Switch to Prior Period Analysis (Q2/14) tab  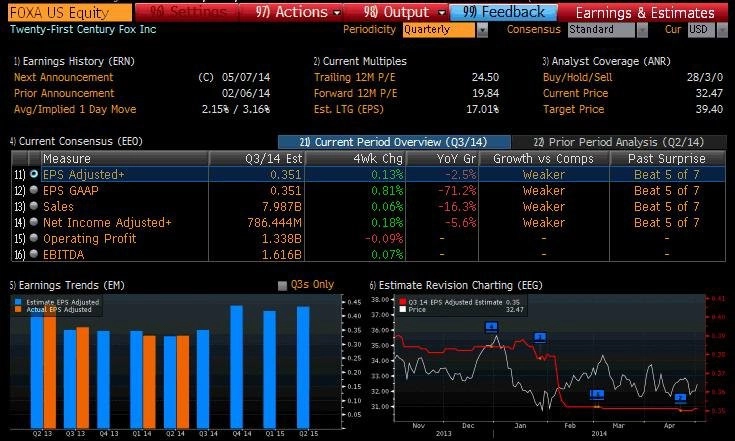[x=619, y=142]
